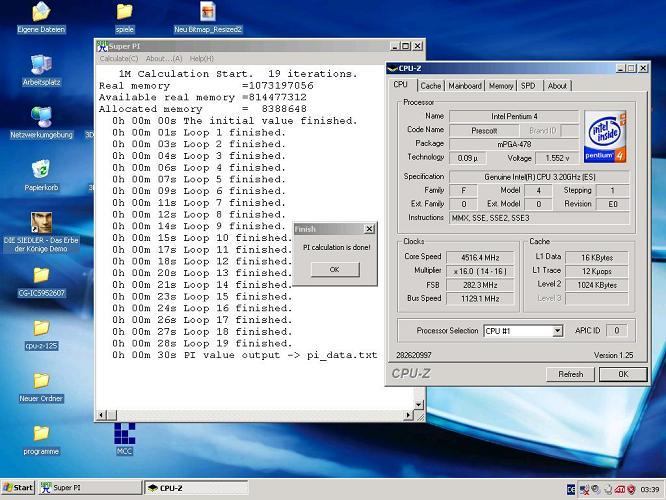Click the Specification field text
This screenshot has height=500, width=666.
coord(539,177)
